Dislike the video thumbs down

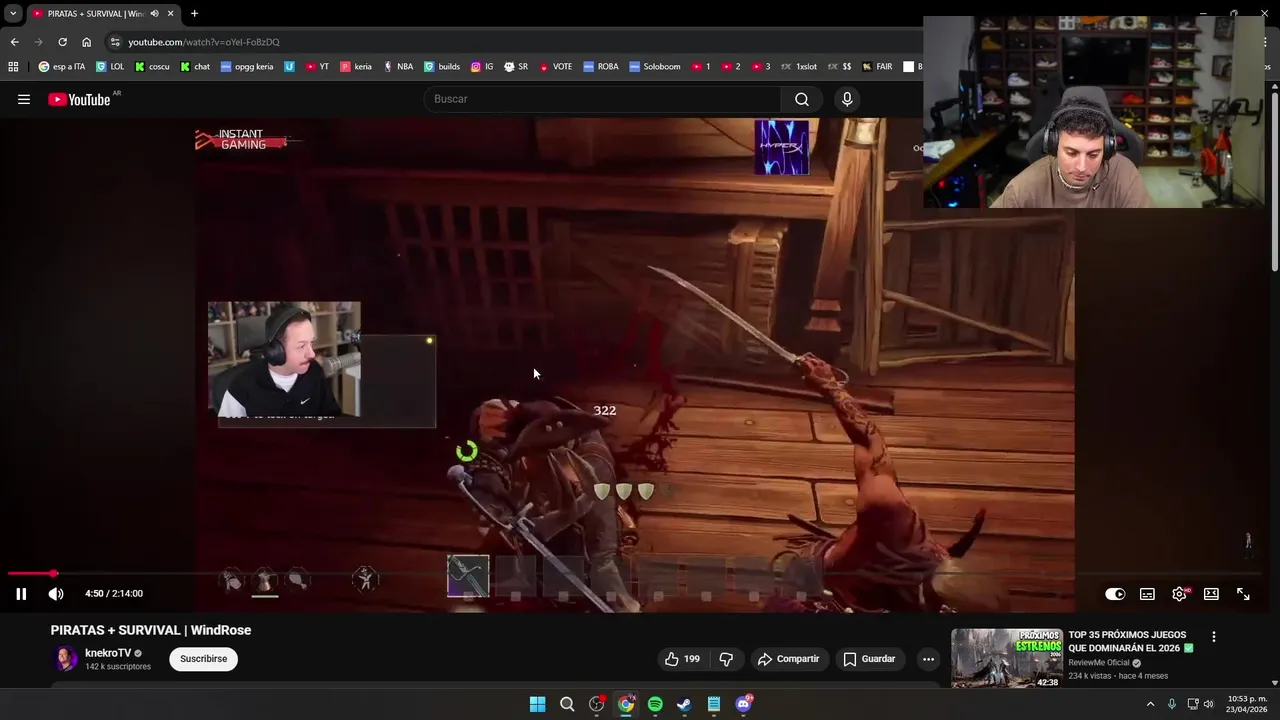coord(727,659)
